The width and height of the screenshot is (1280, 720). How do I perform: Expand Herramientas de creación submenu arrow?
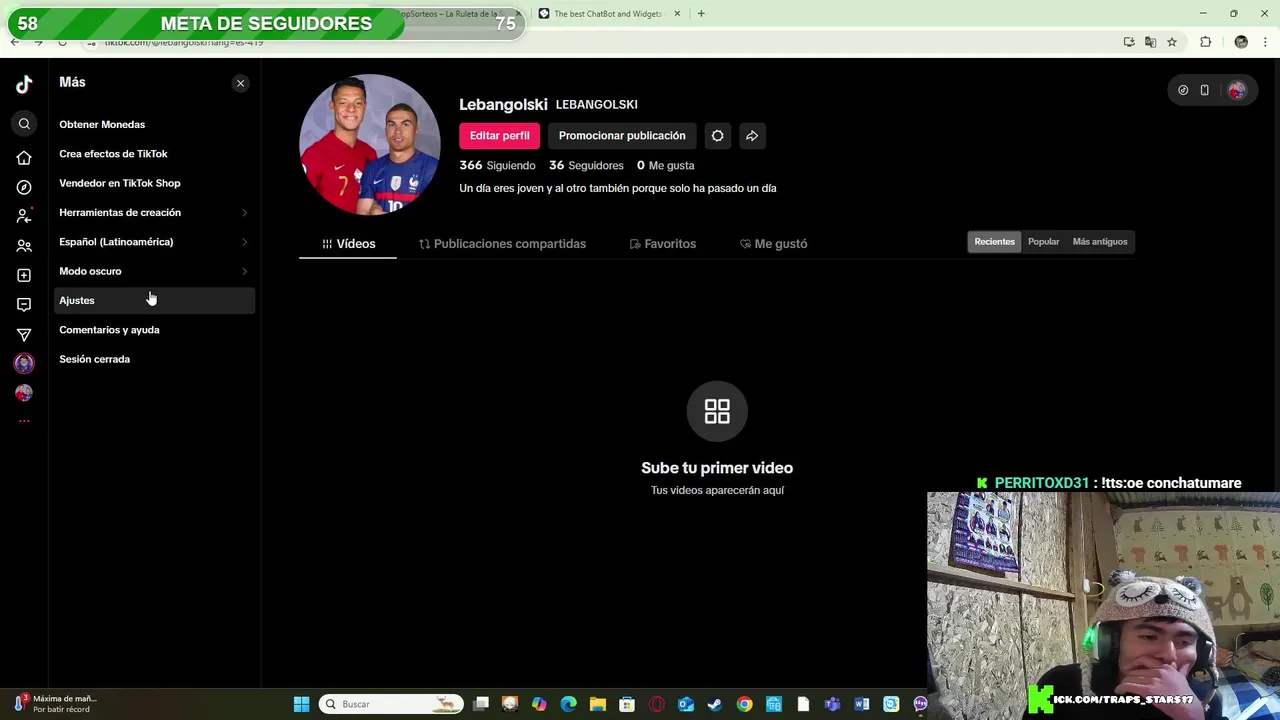[244, 212]
